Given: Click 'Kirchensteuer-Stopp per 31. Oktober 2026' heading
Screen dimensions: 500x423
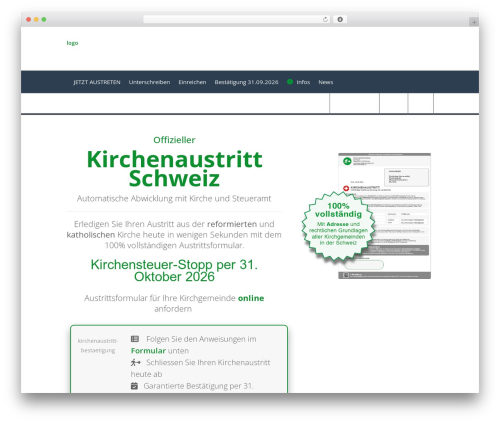Looking at the screenshot, I should click(x=174, y=270).
